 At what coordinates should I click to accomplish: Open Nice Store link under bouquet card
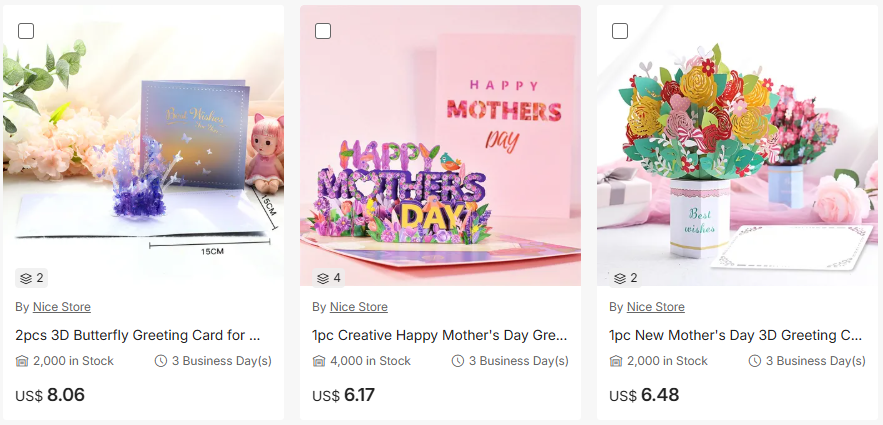click(655, 307)
